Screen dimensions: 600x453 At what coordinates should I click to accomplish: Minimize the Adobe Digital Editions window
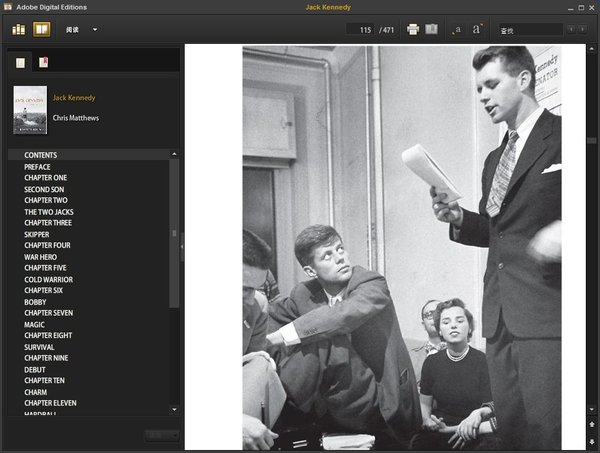[x=571, y=8]
